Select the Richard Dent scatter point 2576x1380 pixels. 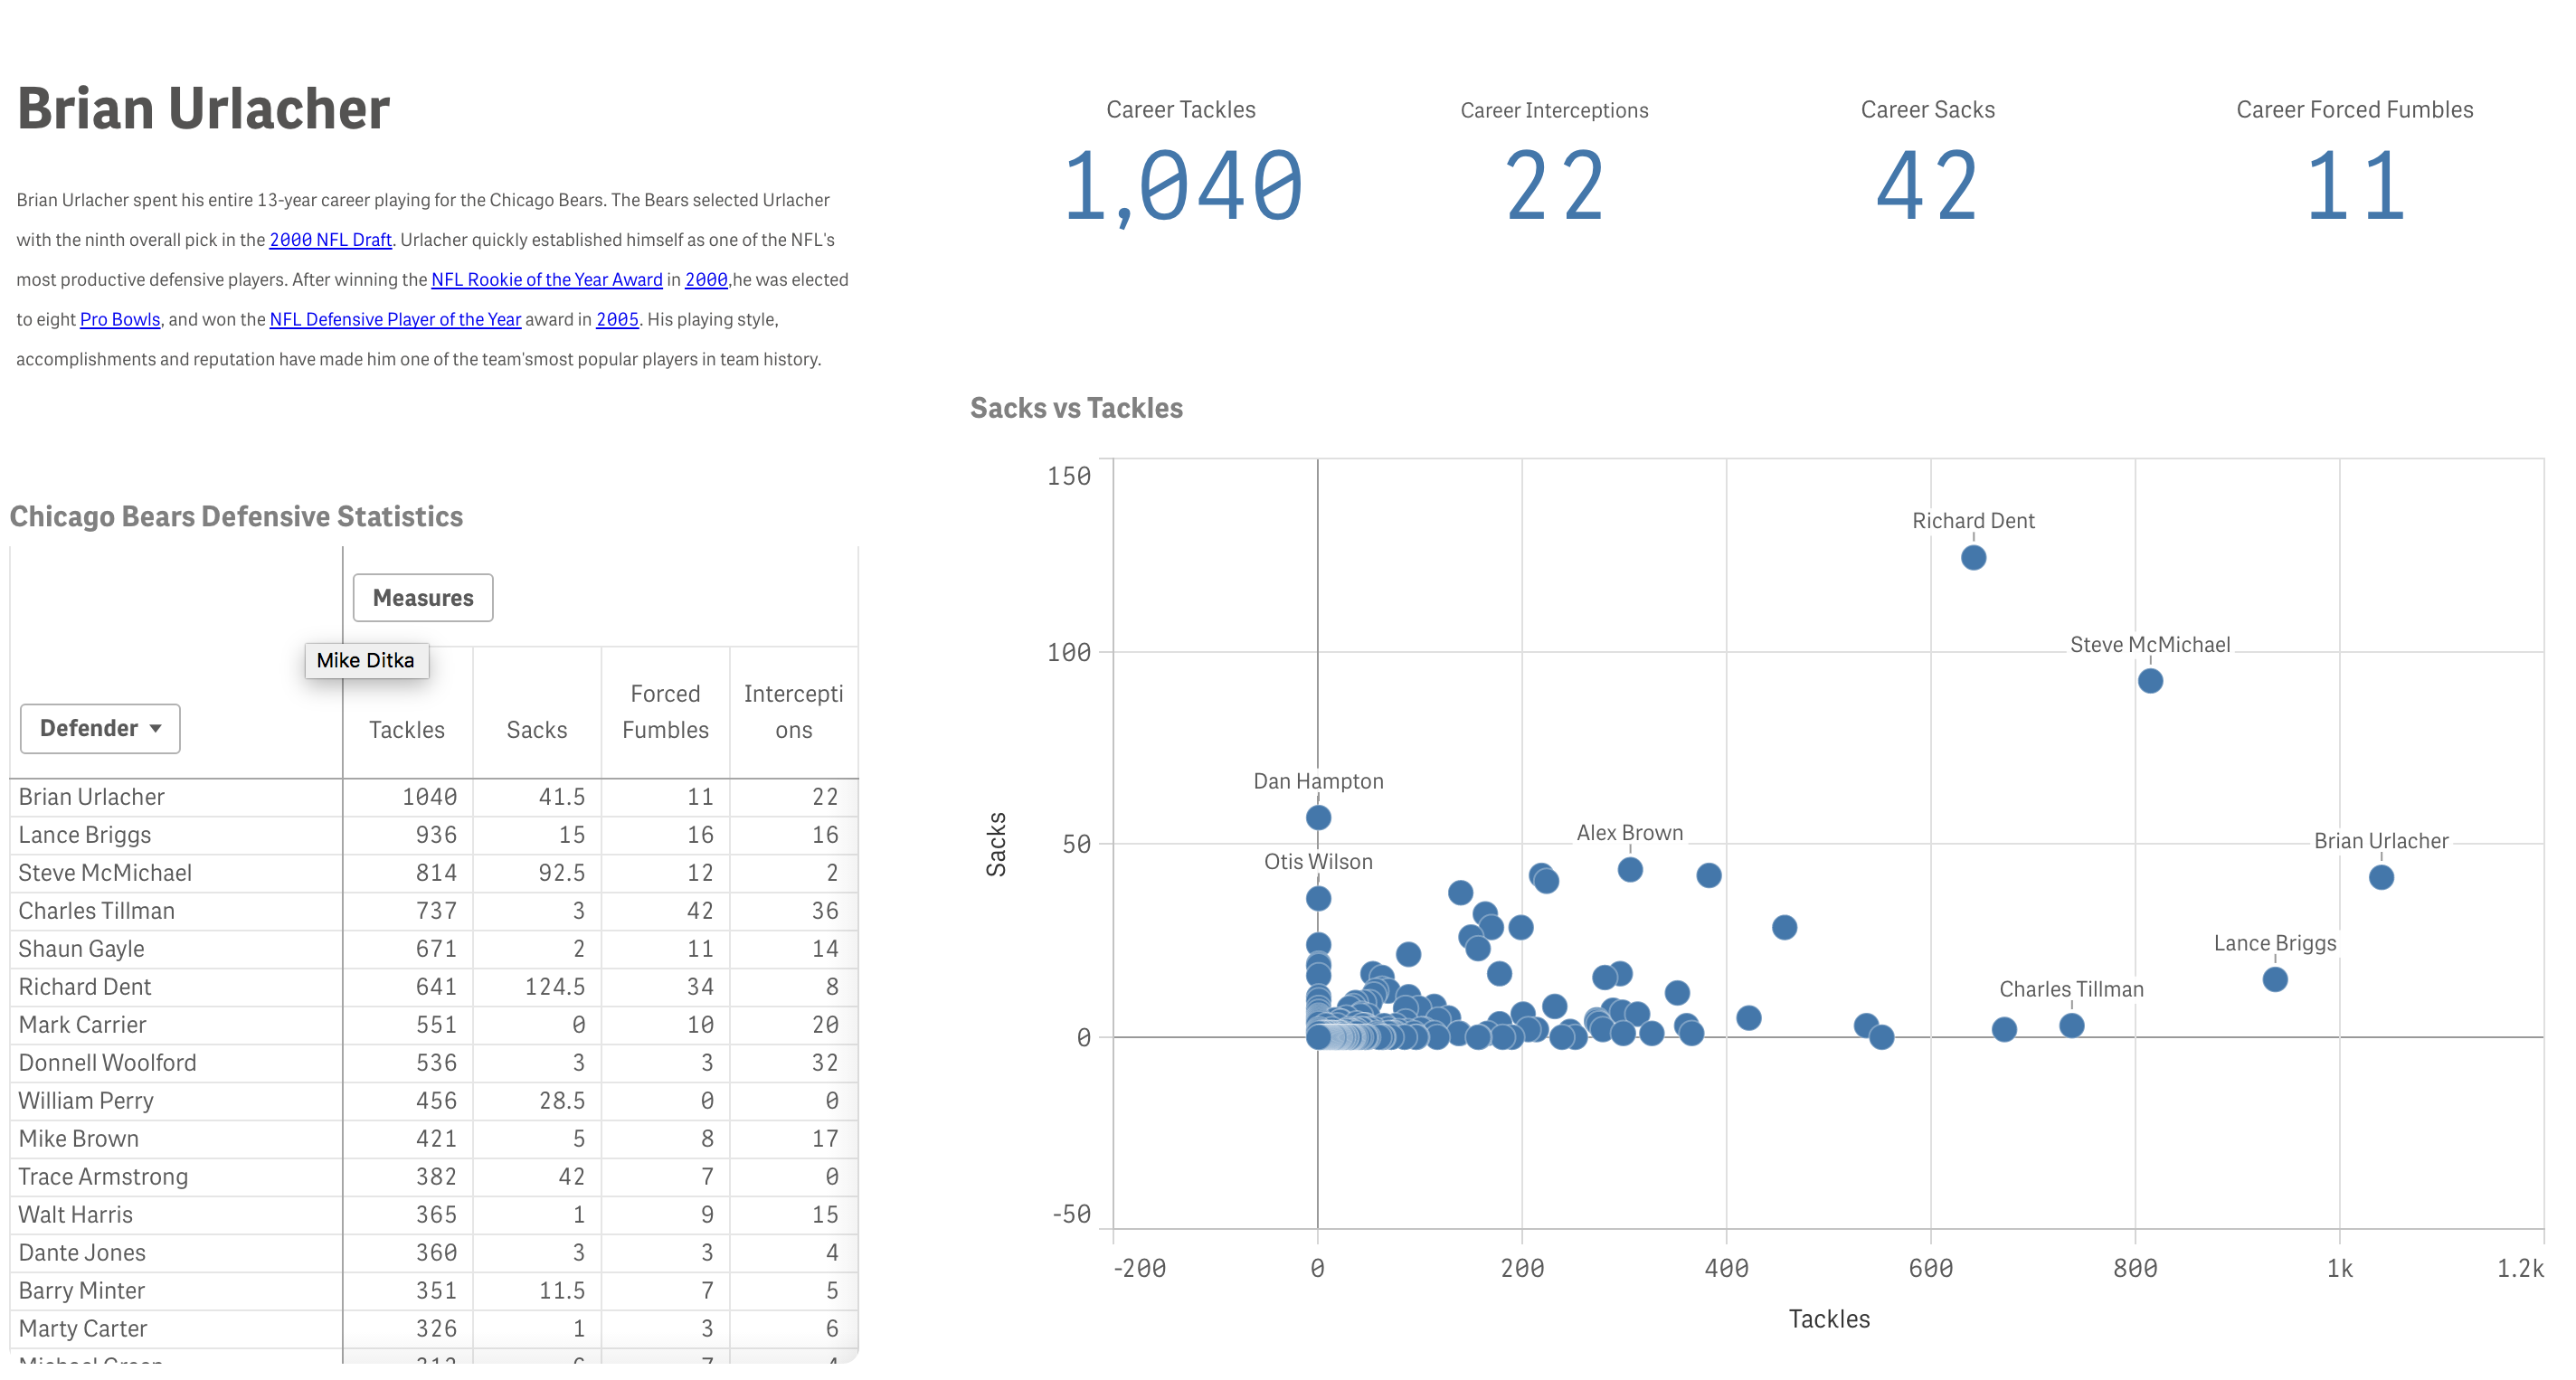coord(1972,557)
